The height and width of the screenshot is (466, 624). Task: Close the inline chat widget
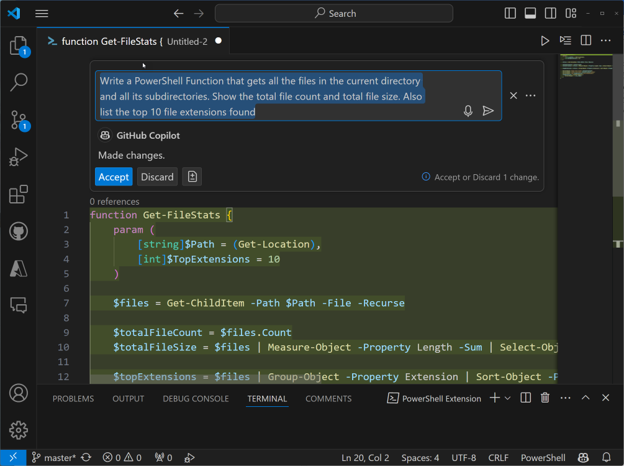click(x=513, y=96)
